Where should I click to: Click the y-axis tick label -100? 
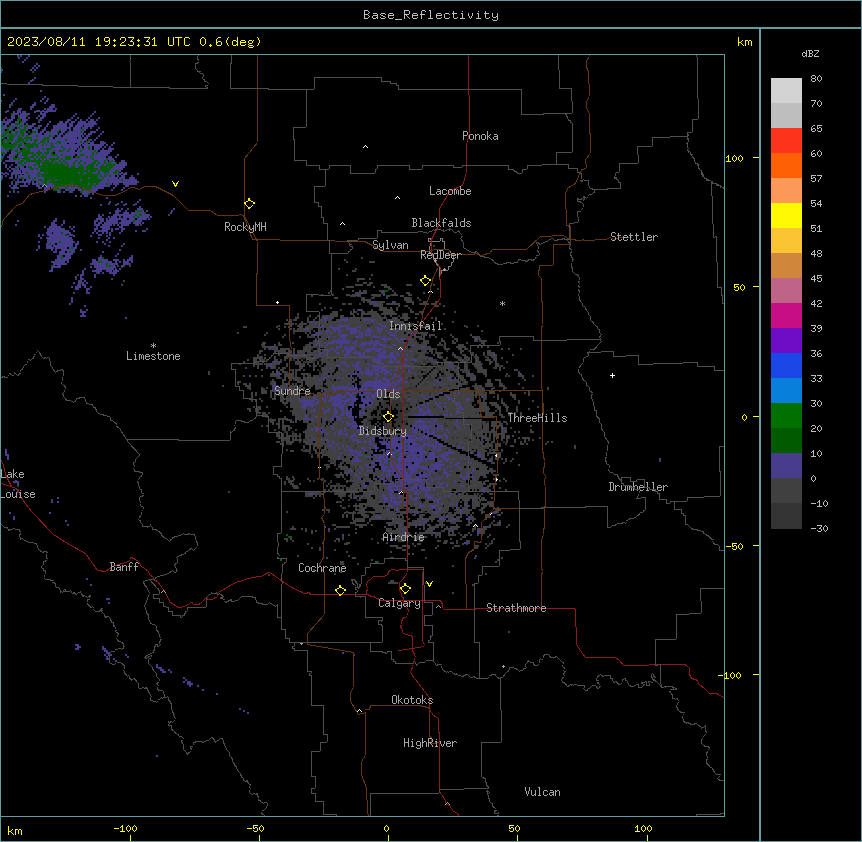[731, 675]
